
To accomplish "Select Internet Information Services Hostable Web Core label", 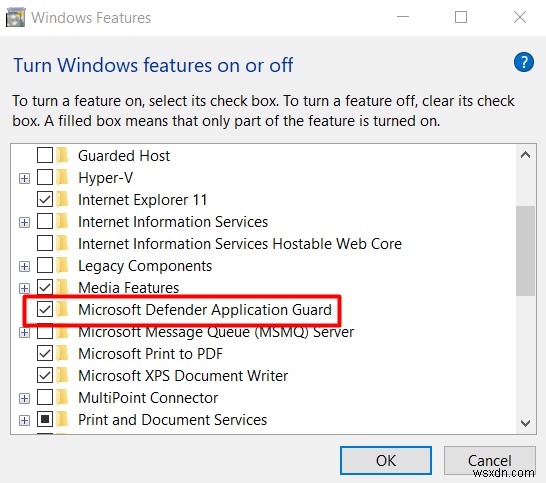I will point(240,244).
